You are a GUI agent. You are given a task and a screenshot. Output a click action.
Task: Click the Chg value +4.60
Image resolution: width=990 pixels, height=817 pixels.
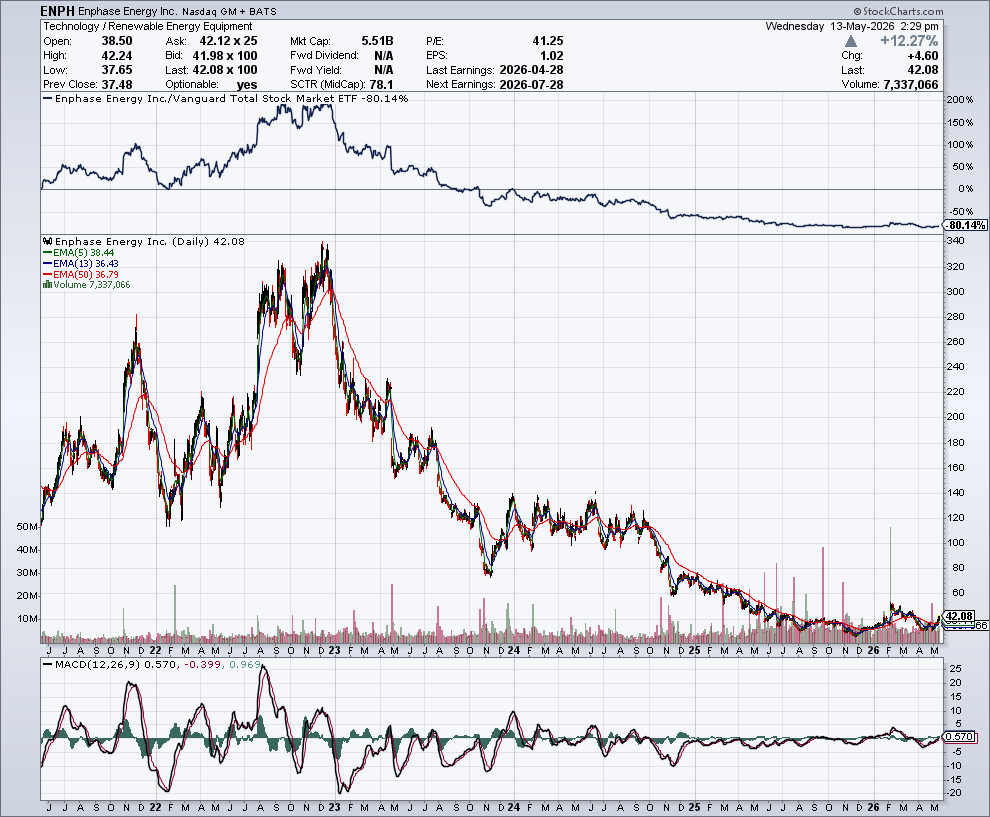click(922, 56)
